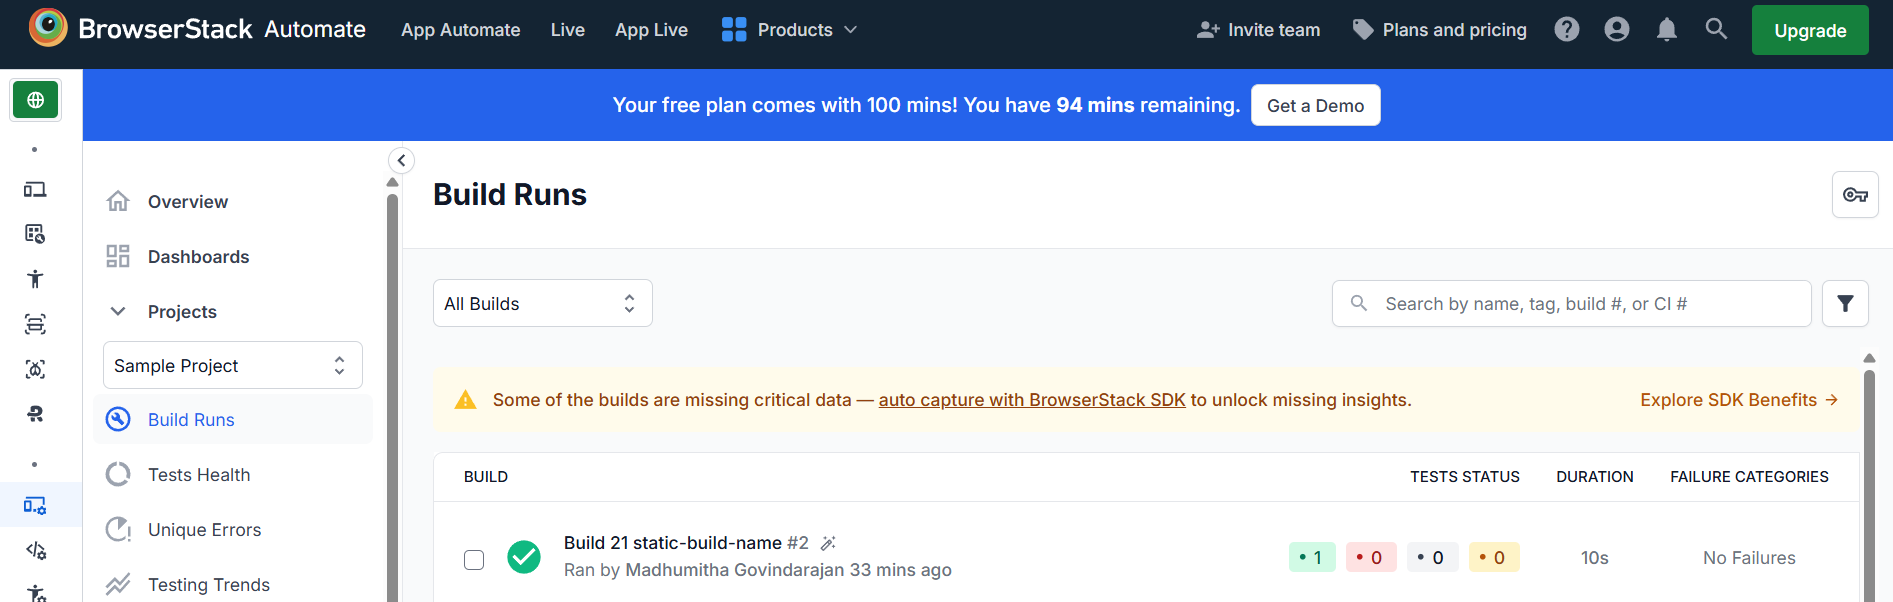Click the code settings icon in left rail

tap(36, 550)
